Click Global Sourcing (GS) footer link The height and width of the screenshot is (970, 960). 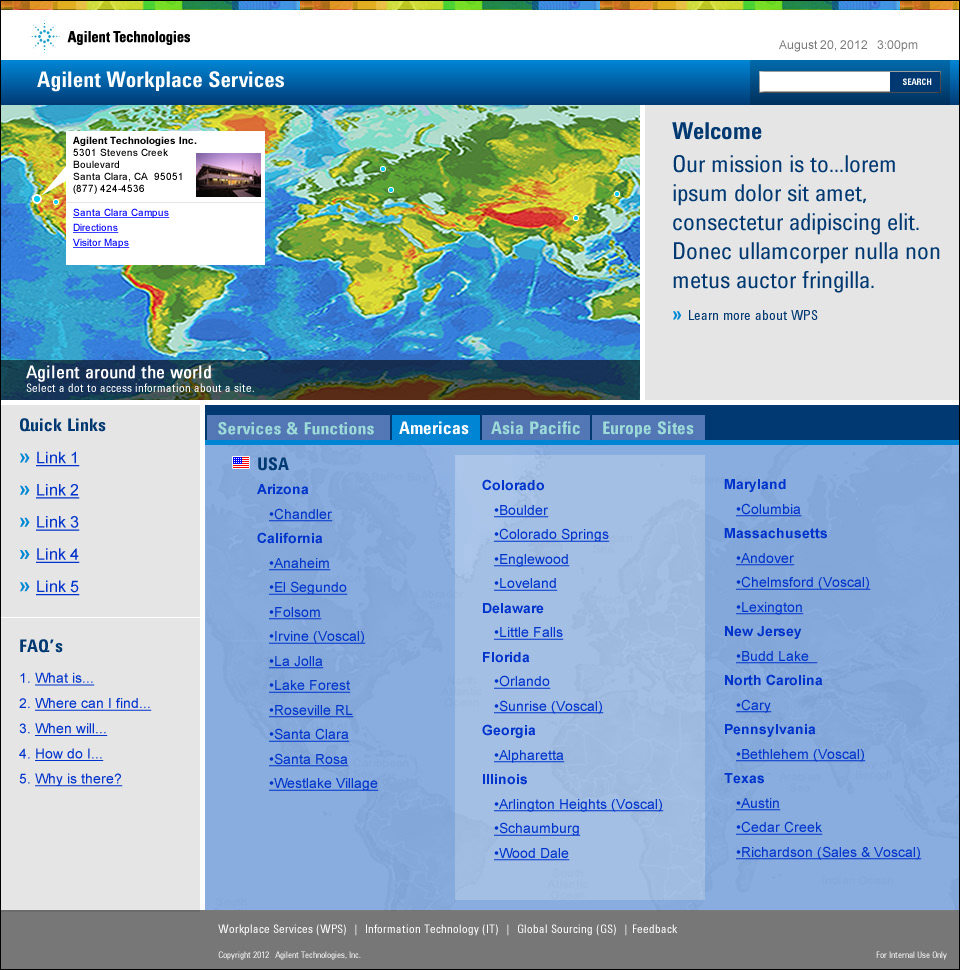click(x=567, y=929)
